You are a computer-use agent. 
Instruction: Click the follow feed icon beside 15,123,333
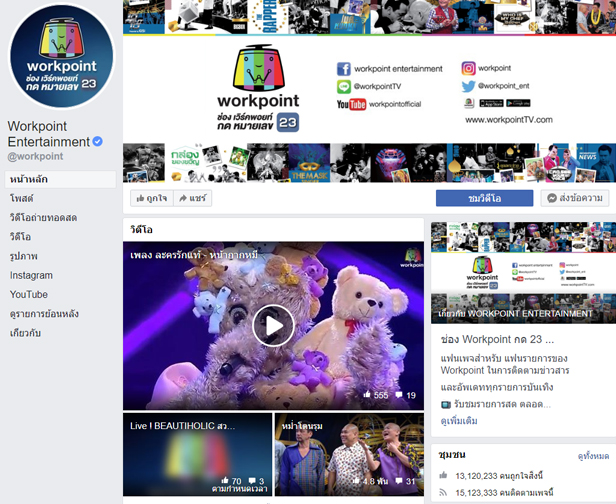tap(444, 492)
